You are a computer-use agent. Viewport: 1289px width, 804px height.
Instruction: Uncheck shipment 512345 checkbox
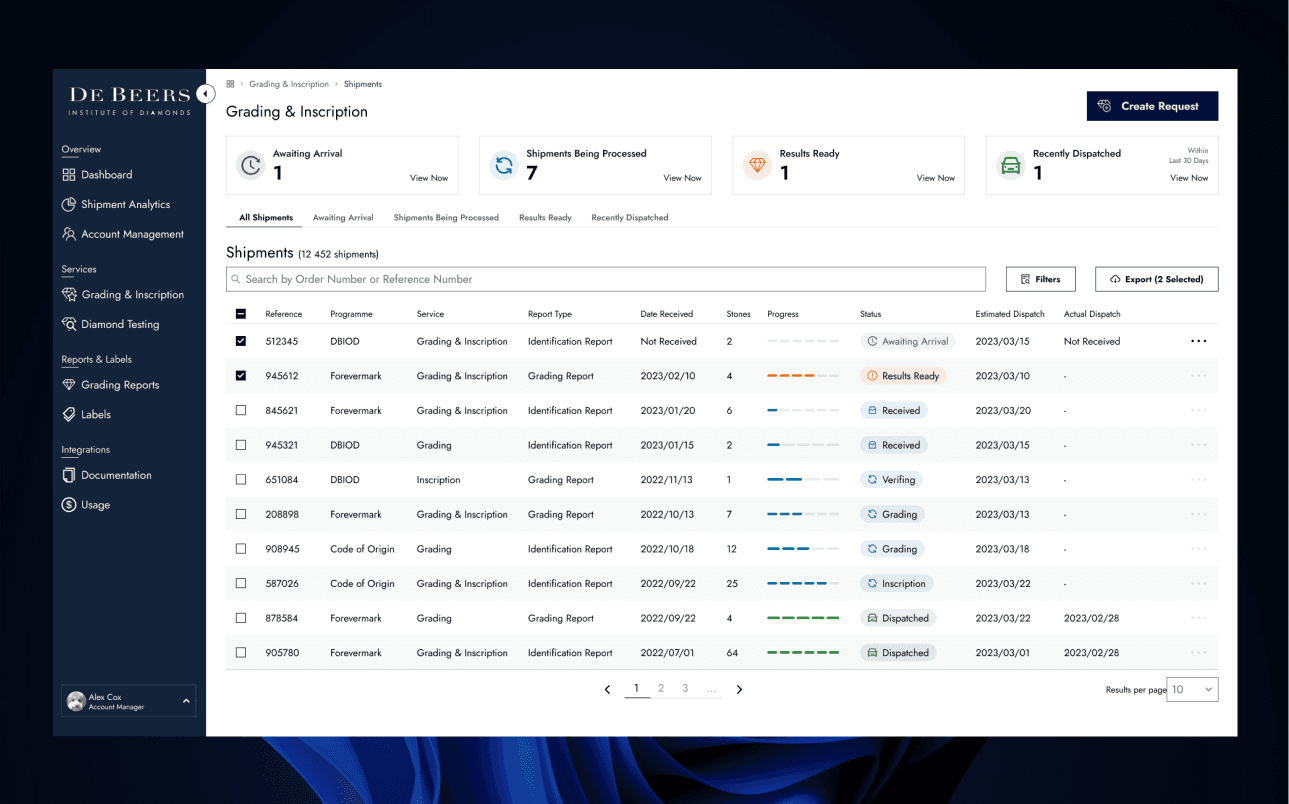(x=241, y=341)
